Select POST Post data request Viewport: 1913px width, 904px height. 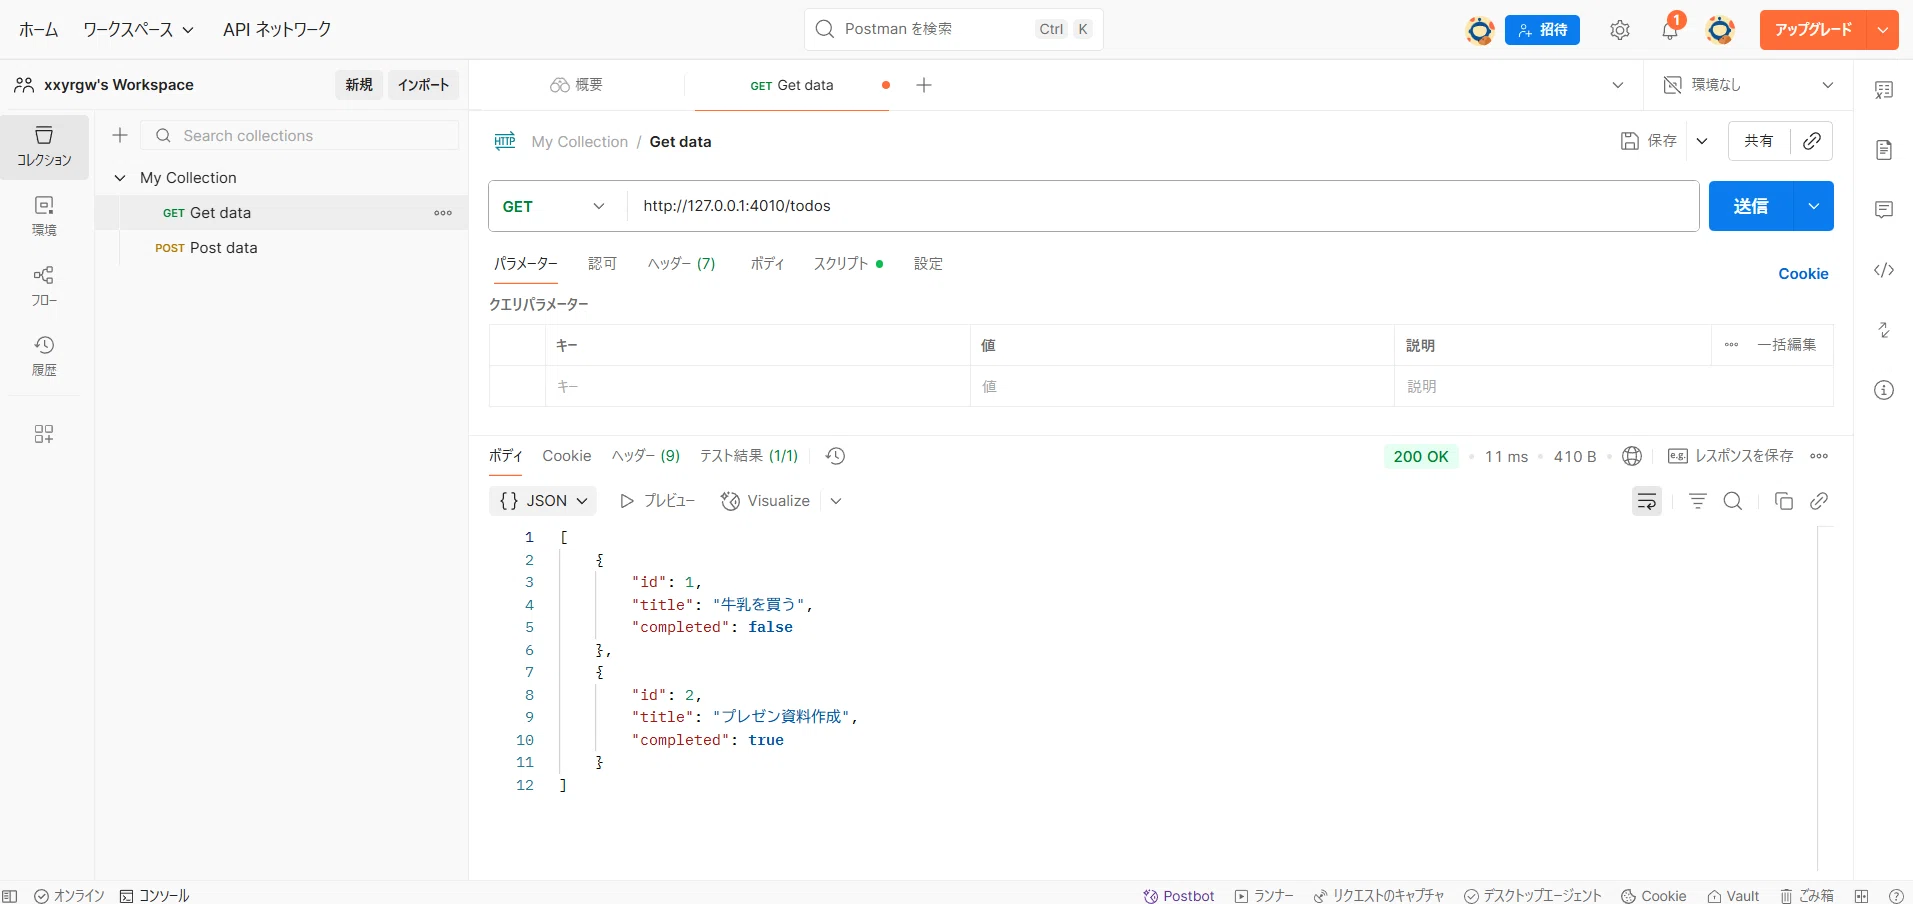(x=282, y=248)
